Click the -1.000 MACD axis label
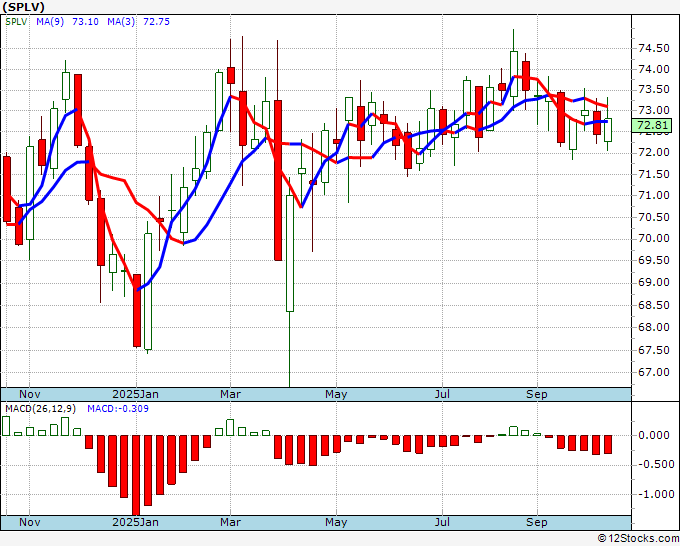Viewport: 680px width, 546px height. point(652,494)
